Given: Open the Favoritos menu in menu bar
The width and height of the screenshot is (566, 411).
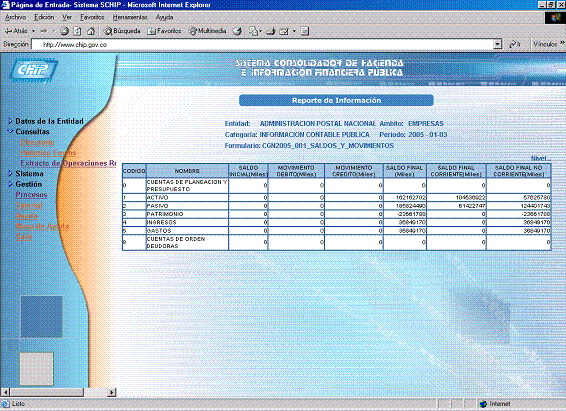Looking at the screenshot, I should pos(92,17).
